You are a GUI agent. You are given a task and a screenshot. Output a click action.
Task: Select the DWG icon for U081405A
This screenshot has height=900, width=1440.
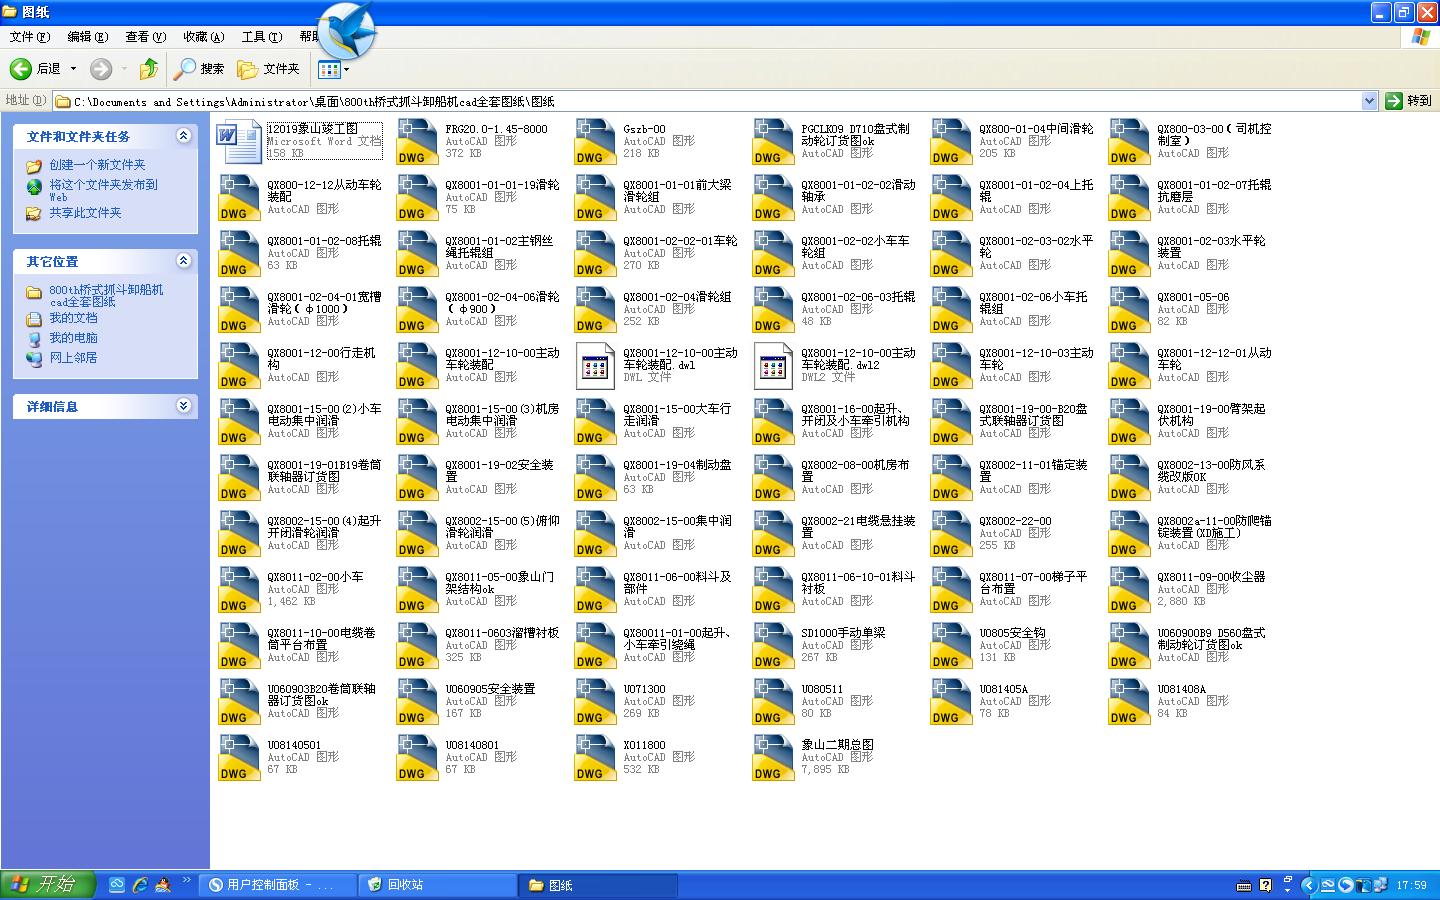[952, 702]
